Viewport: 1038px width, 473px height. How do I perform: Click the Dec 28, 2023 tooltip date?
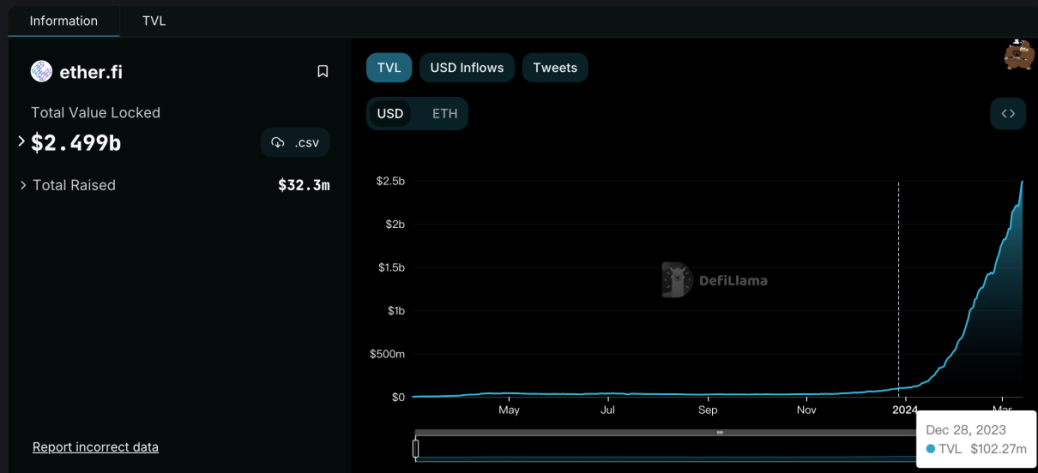click(966, 430)
